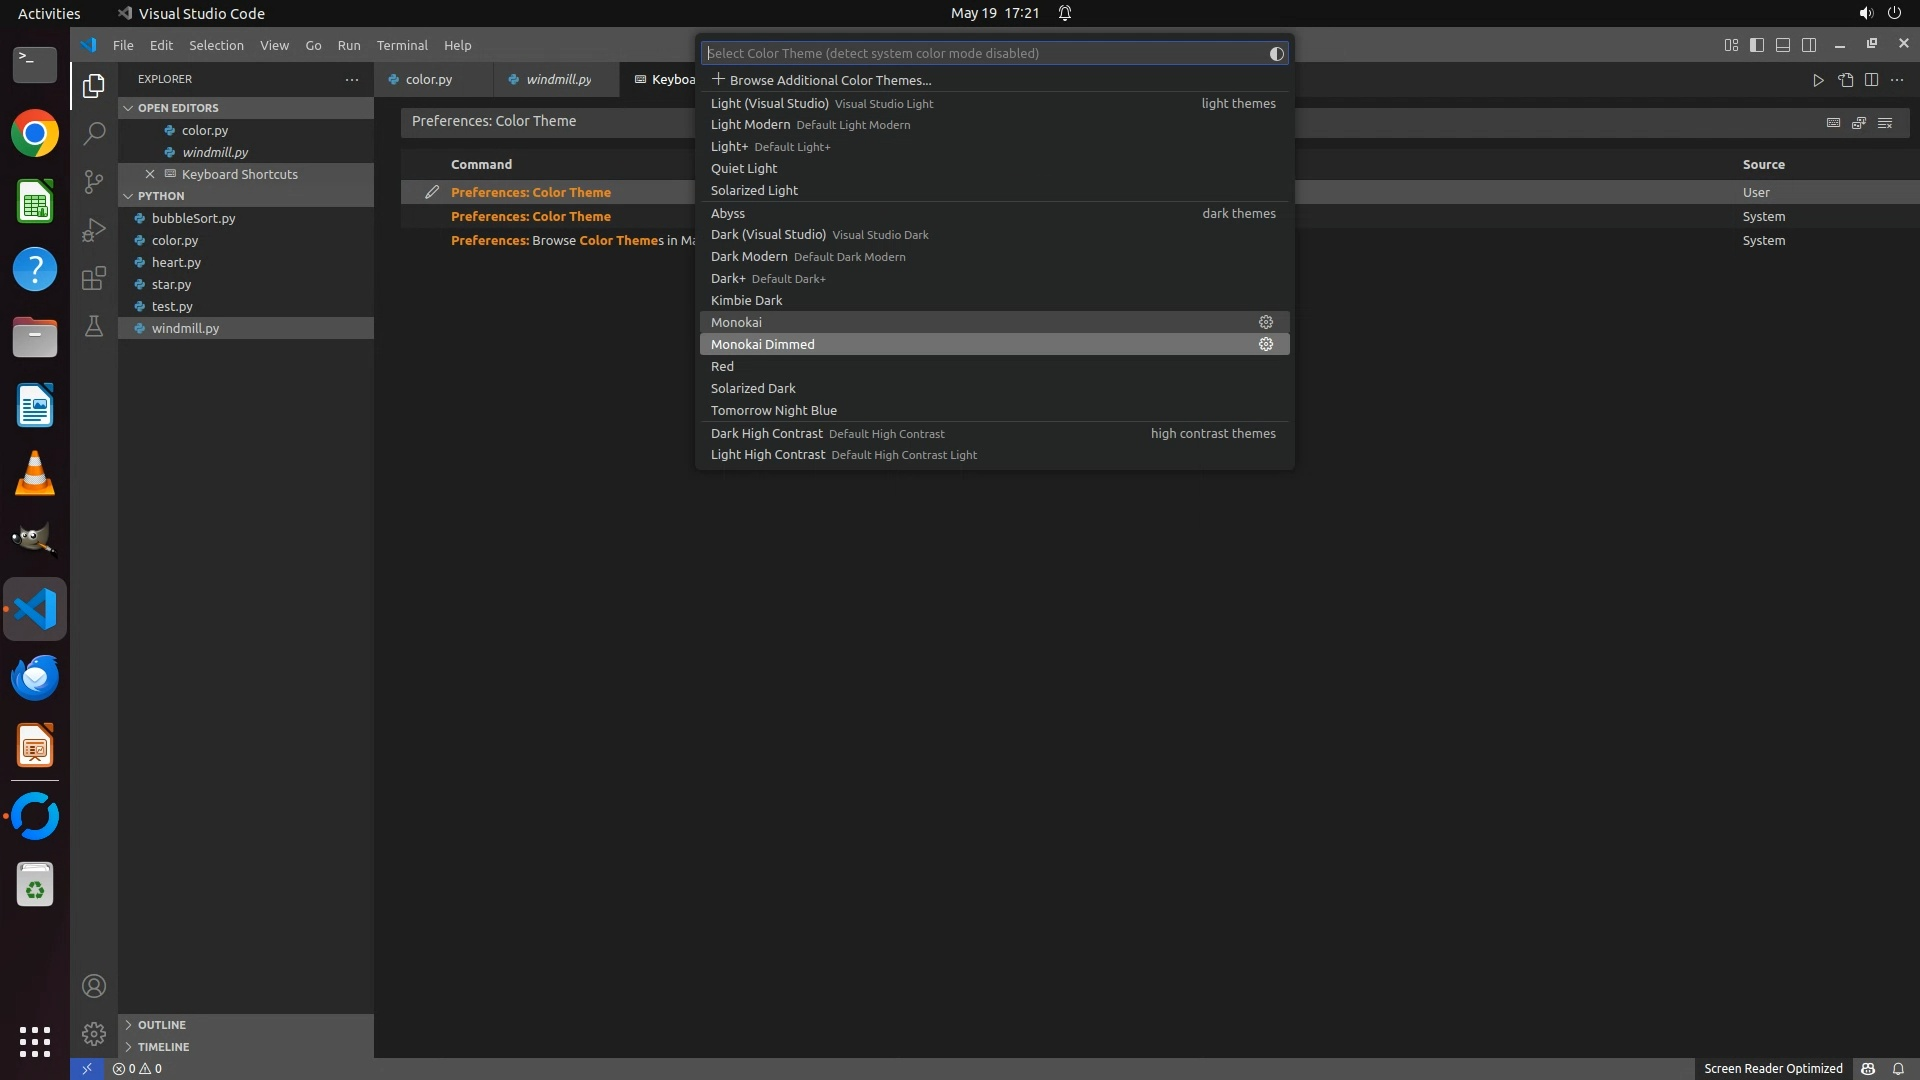This screenshot has height=1080, width=1920.
Task: Click the gear icon on Monokai Dimmed row
Action: pyautogui.click(x=1265, y=344)
